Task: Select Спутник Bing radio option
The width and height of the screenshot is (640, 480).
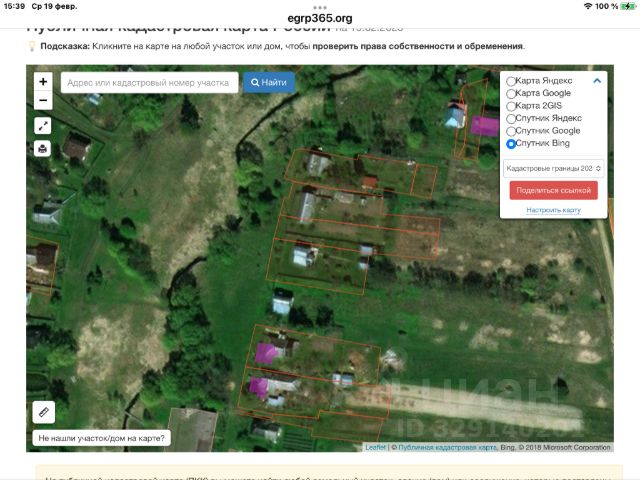Action: (511, 144)
